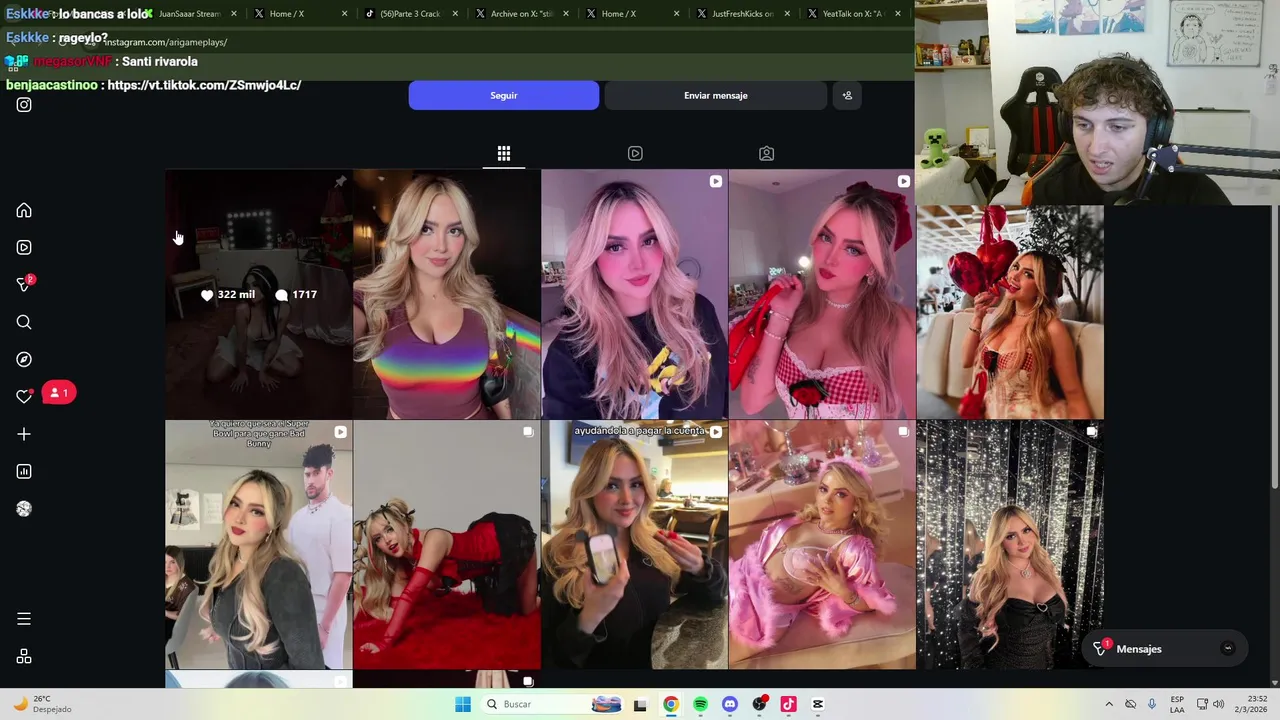Open Explore compass icon in sidebar
Screen dimensions: 1280x720
[24, 359]
